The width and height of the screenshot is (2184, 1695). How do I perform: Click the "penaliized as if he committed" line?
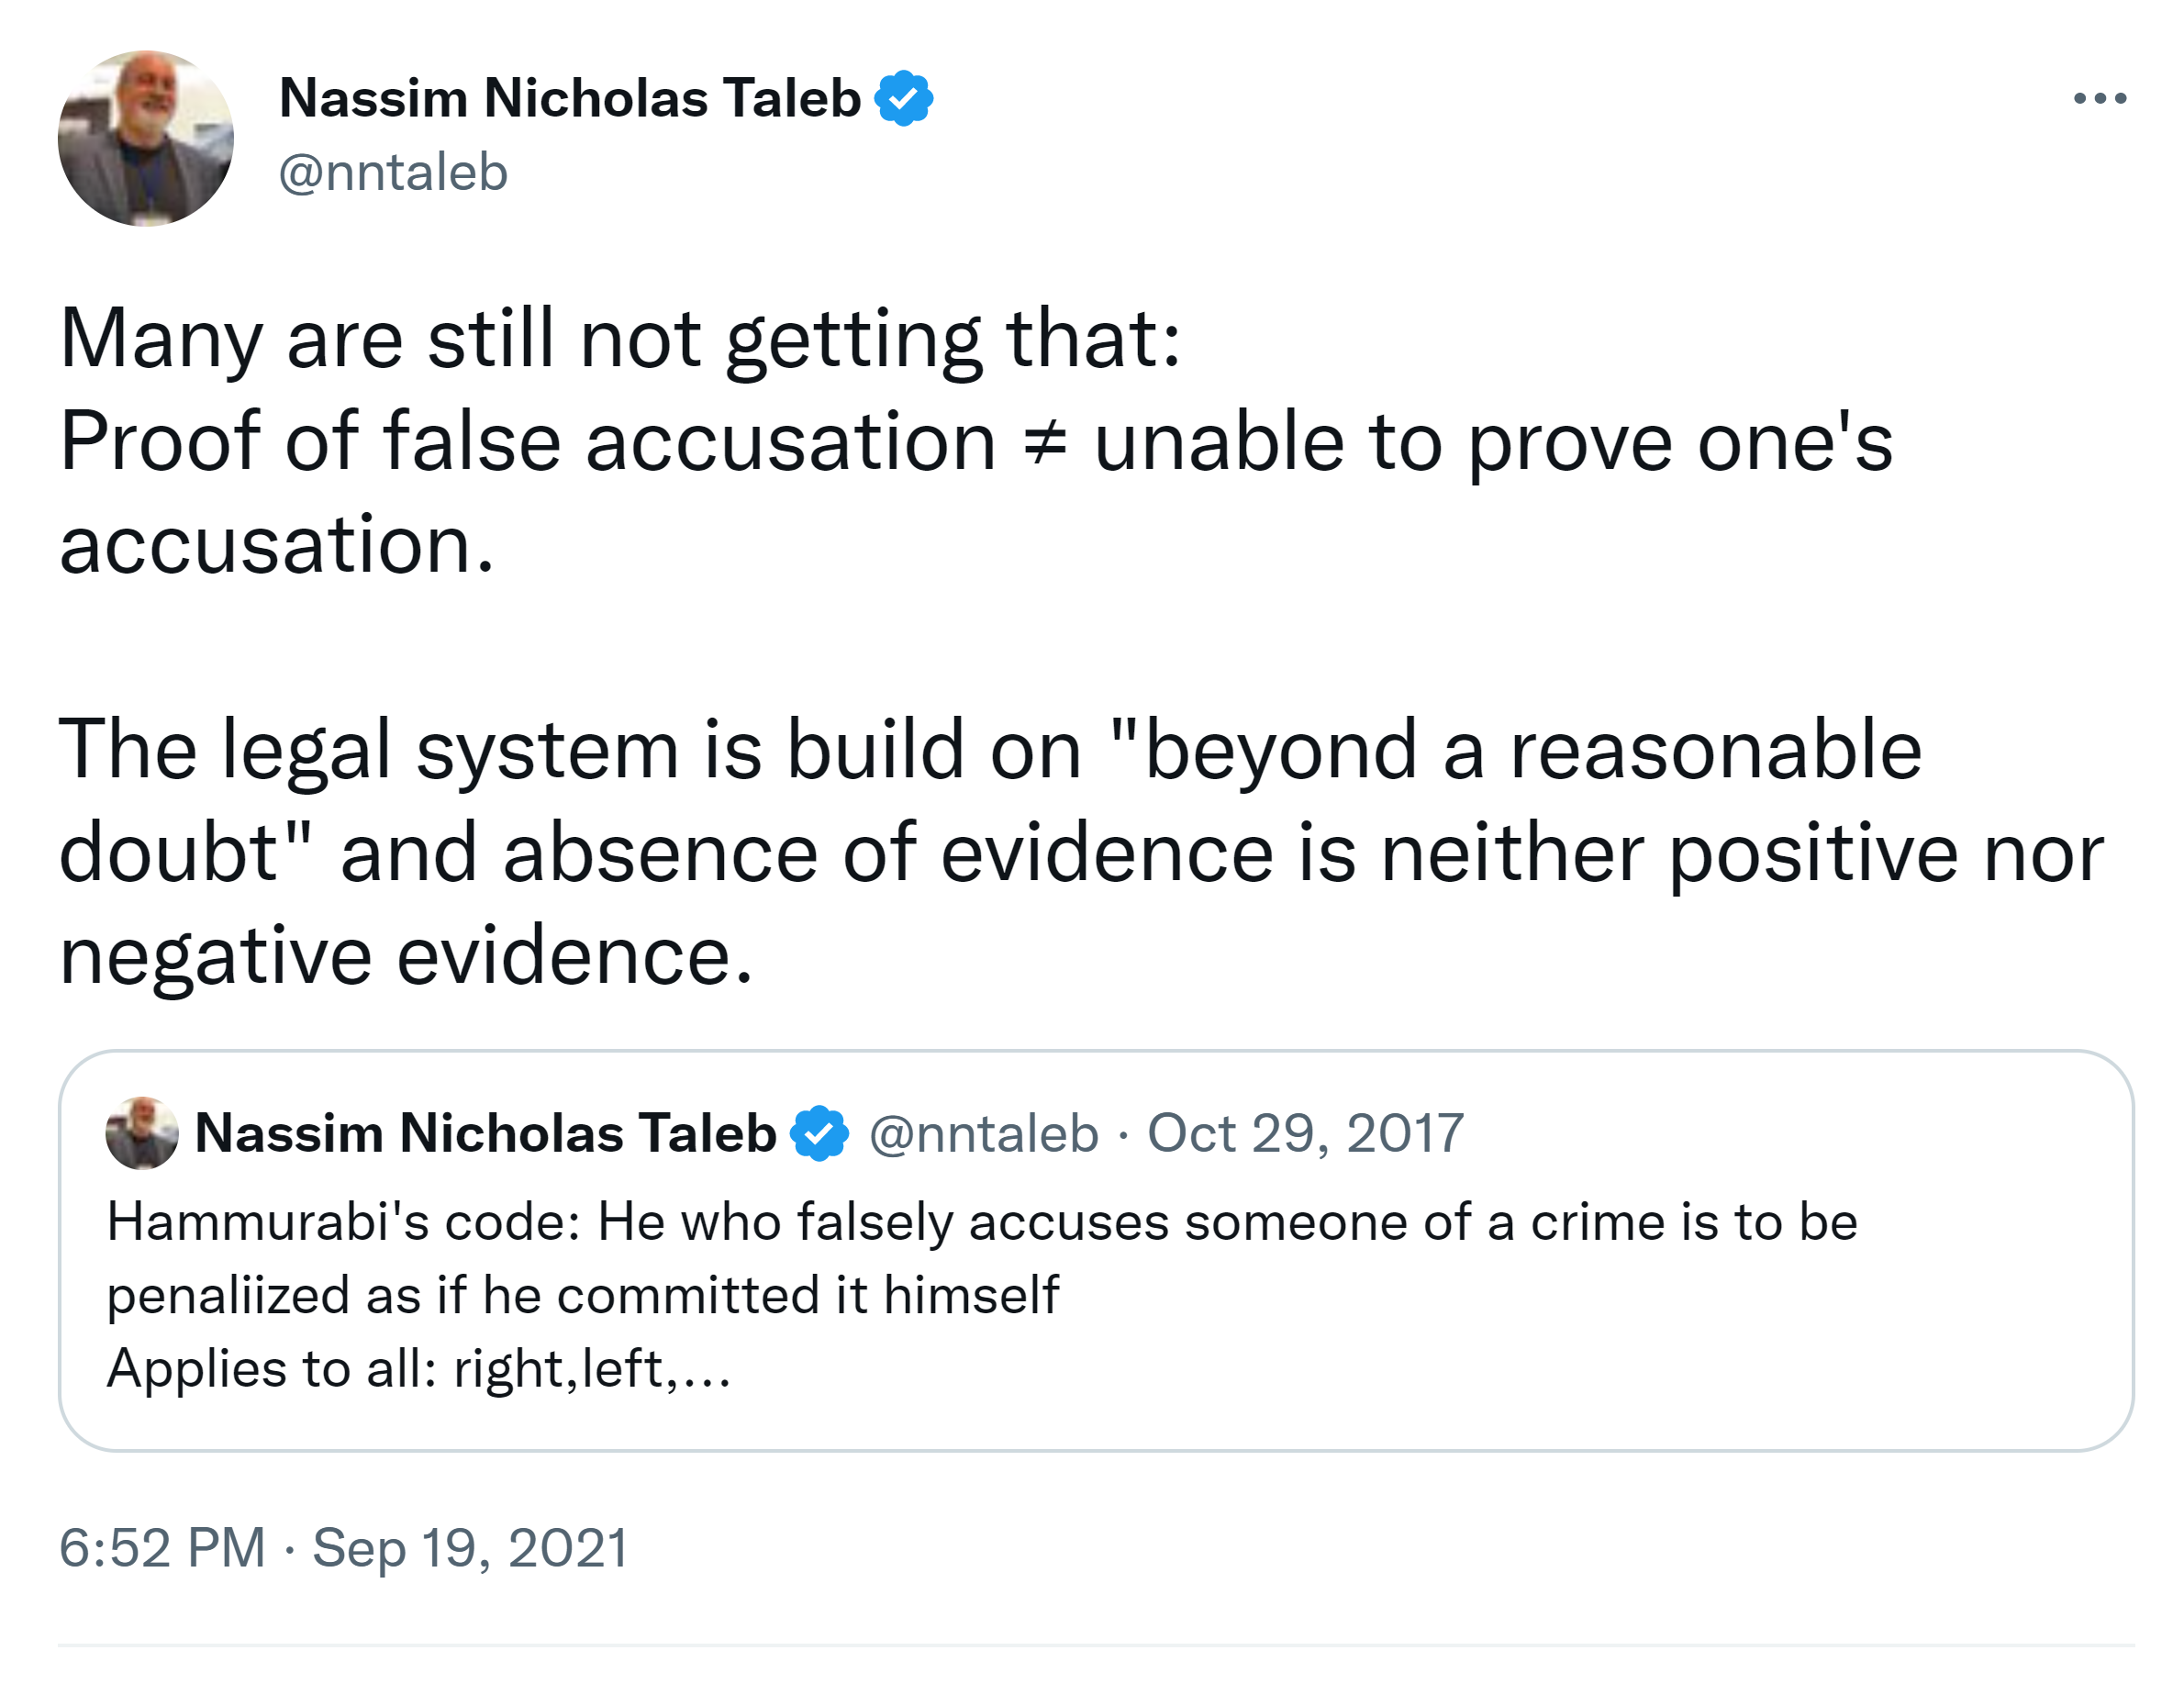pyautogui.click(x=582, y=1295)
